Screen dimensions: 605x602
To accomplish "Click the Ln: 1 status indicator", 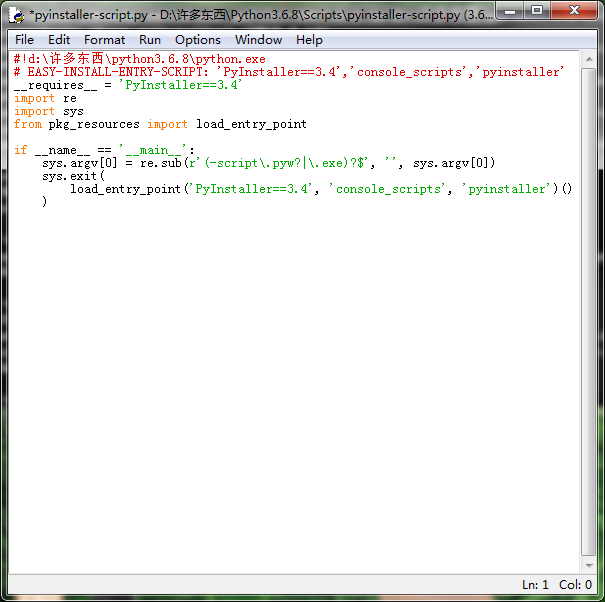I will coord(535,585).
